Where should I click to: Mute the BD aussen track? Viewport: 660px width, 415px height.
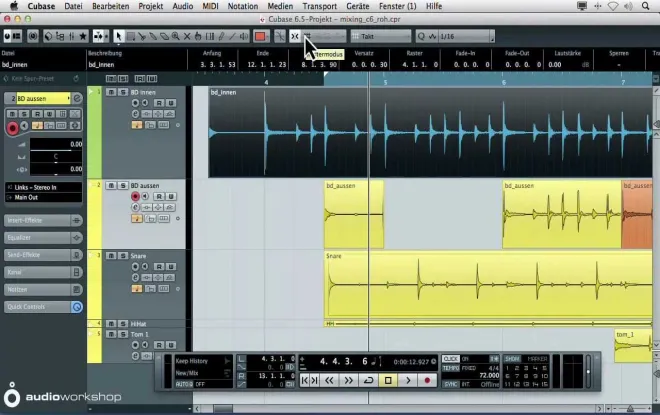click(111, 186)
